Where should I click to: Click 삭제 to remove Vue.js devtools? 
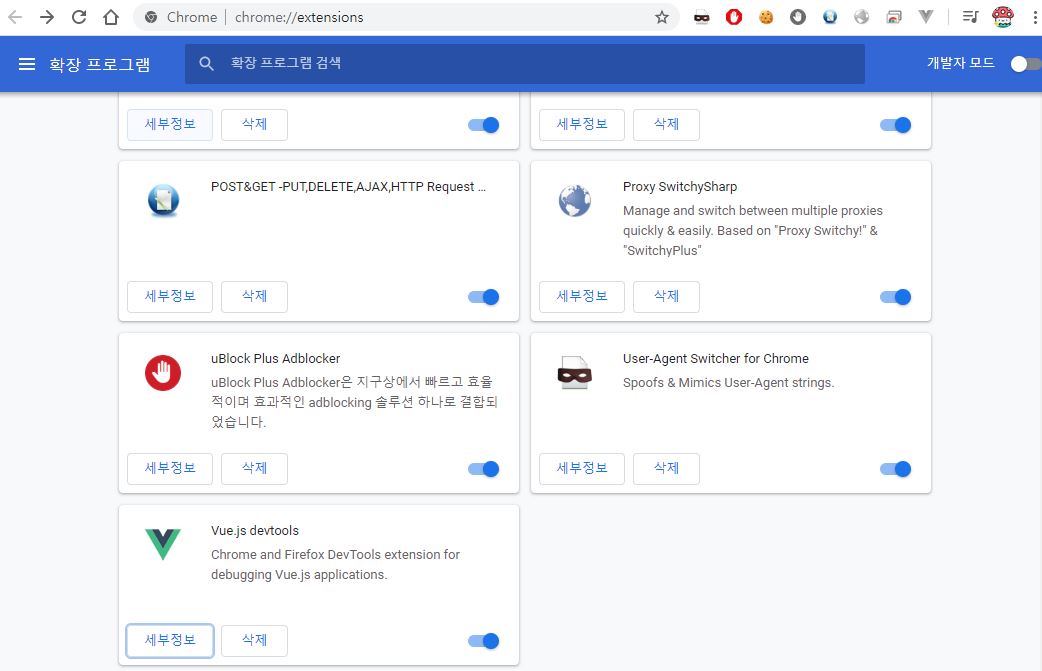click(255, 640)
